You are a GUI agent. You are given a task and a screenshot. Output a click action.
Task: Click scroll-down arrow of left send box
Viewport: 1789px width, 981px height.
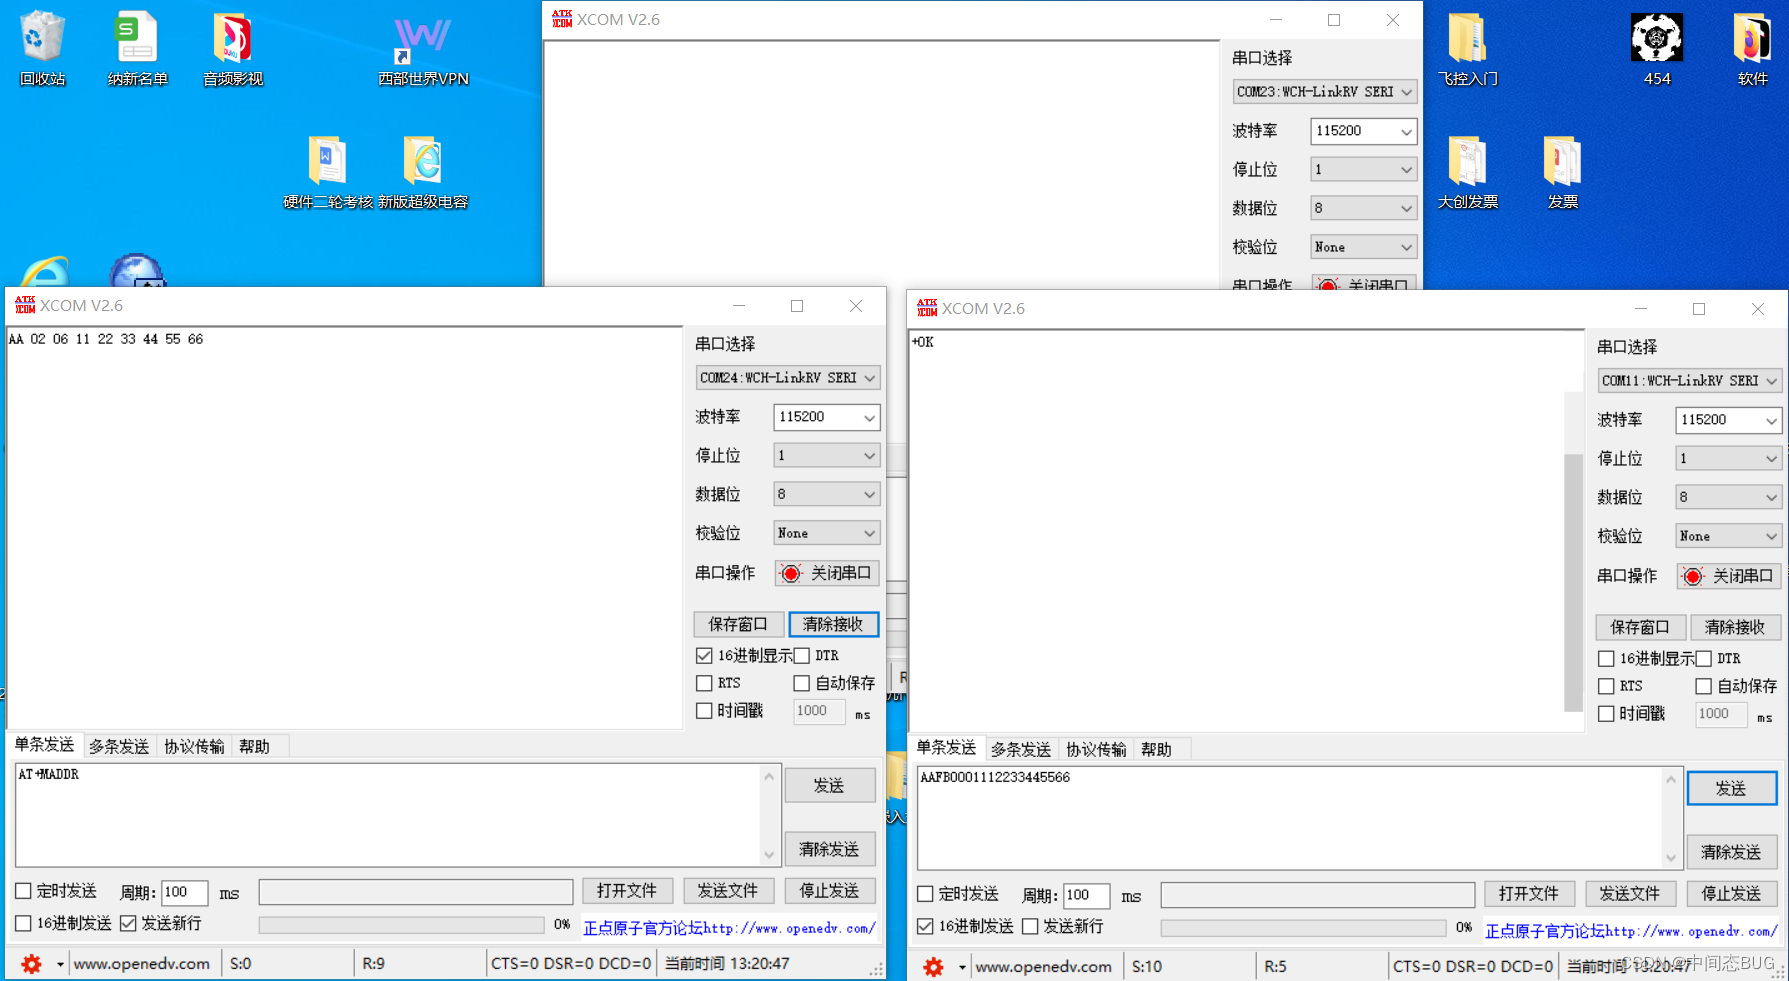tap(769, 855)
